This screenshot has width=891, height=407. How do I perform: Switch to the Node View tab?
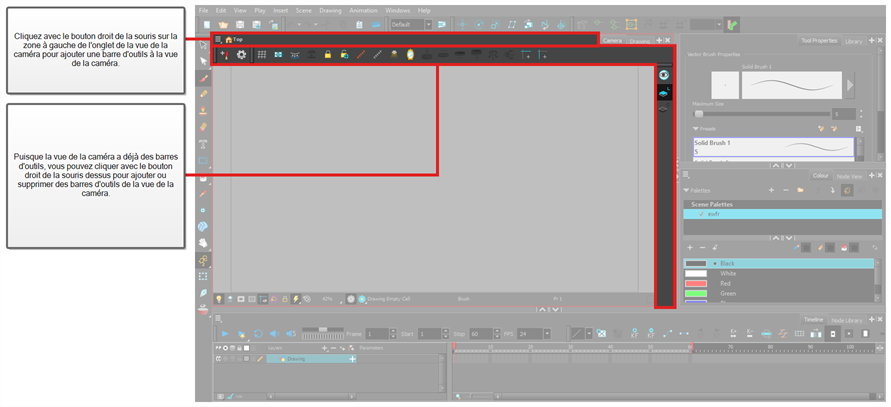coord(850,176)
